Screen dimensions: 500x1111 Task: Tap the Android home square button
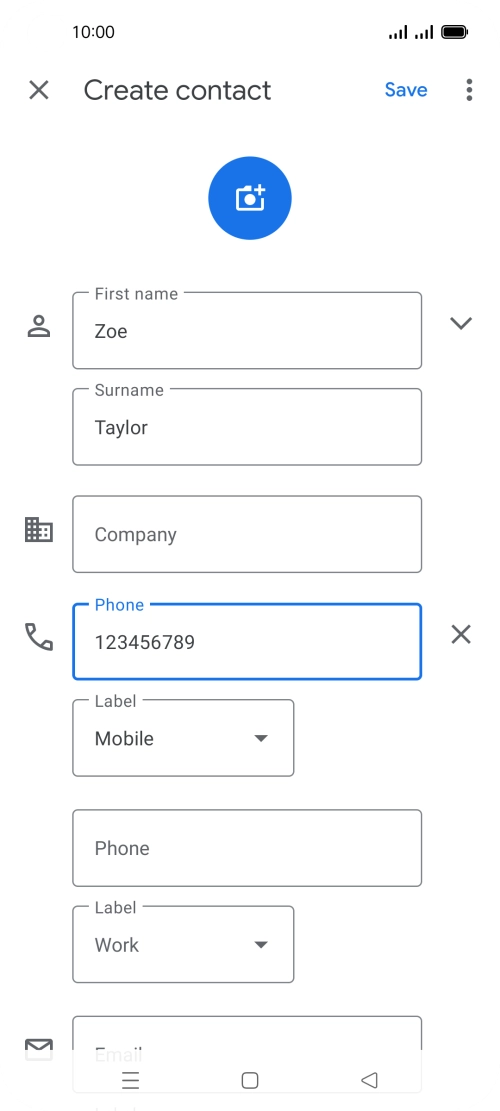click(x=249, y=1080)
